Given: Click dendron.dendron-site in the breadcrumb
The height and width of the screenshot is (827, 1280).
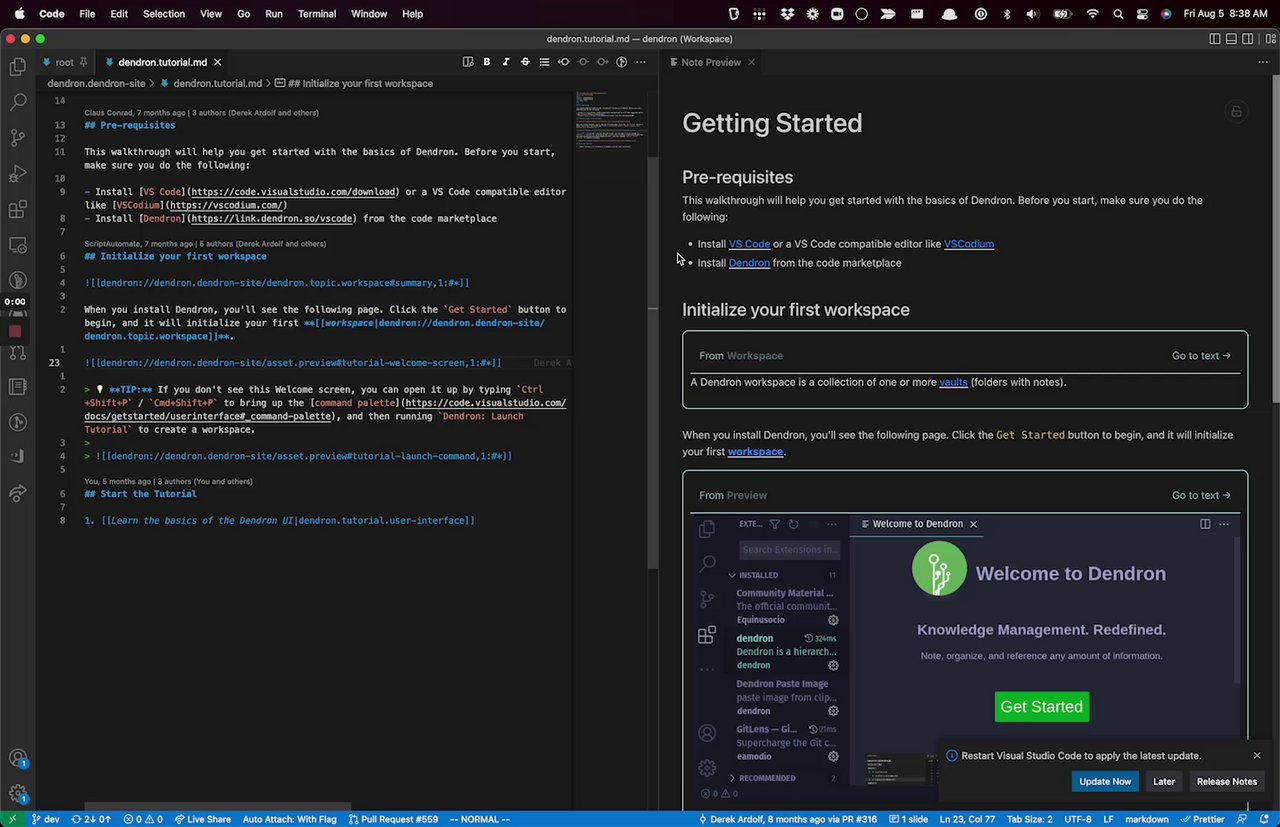Looking at the screenshot, I should [x=96, y=84].
